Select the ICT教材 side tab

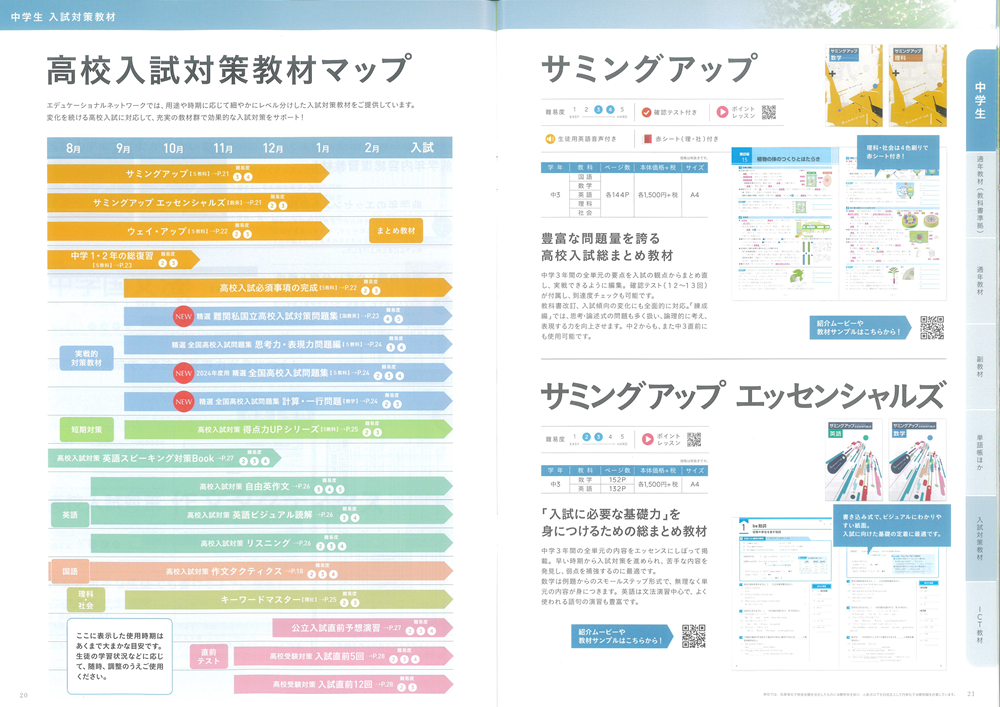(980, 623)
